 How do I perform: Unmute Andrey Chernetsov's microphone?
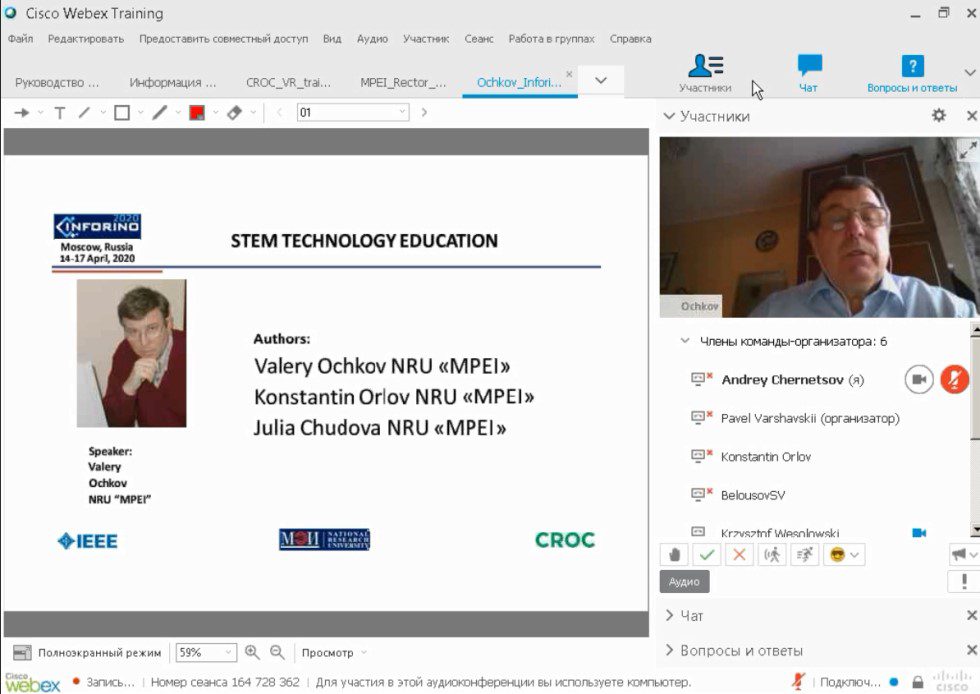click(955, 379)
